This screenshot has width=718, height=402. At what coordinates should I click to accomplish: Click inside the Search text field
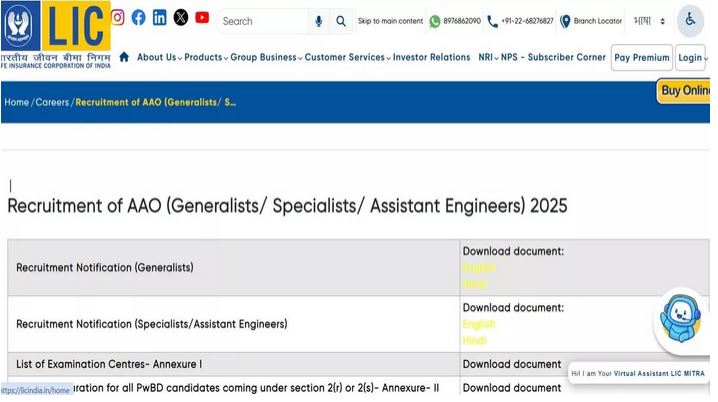[x=262, y=21]
